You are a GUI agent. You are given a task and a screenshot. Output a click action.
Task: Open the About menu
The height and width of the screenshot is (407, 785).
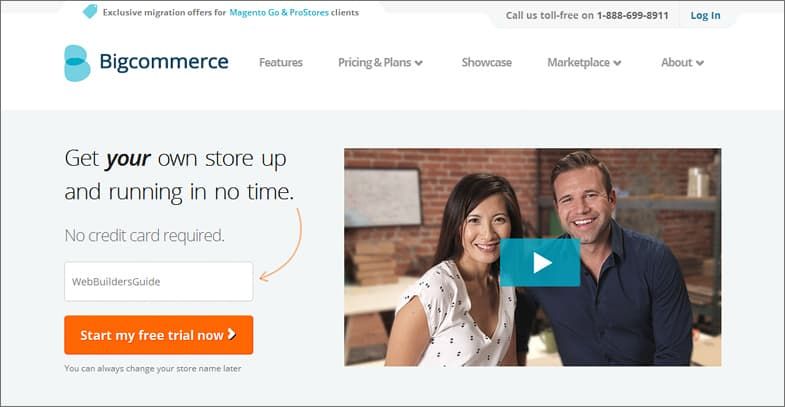pos(676,63)
